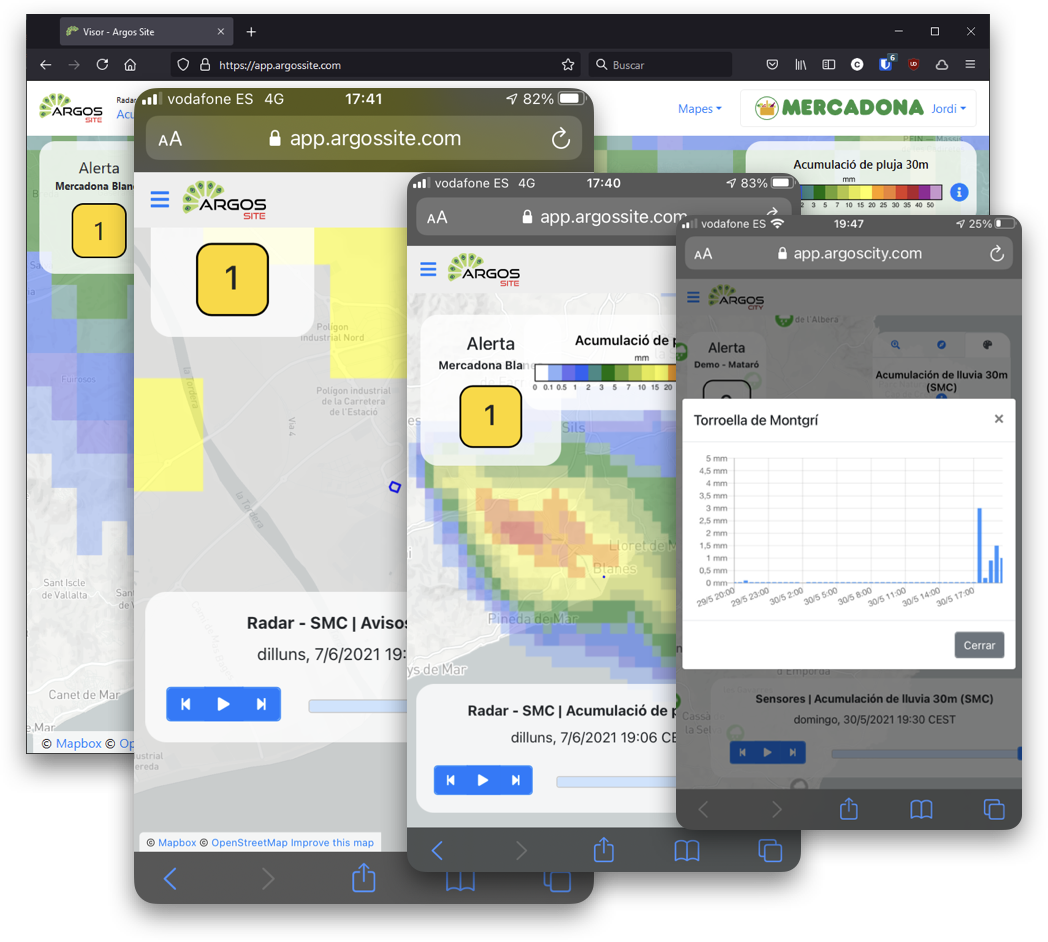Tap the share icon on the 17:40 phone
The height and width of the screenshot is (942, 1048).
tap(604, 850)
